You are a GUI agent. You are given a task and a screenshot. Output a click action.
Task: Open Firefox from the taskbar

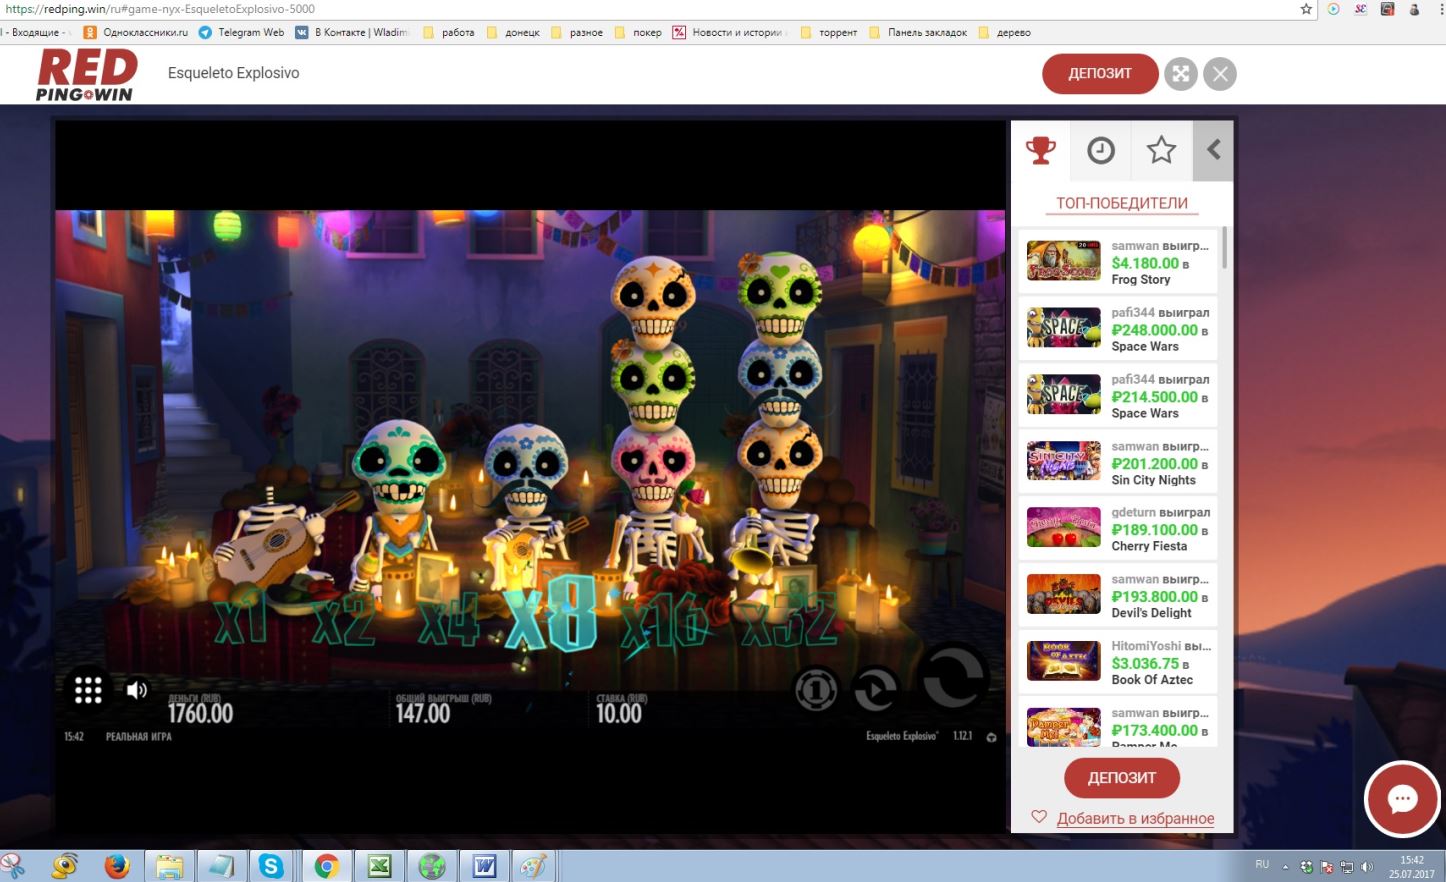[116, 866]
